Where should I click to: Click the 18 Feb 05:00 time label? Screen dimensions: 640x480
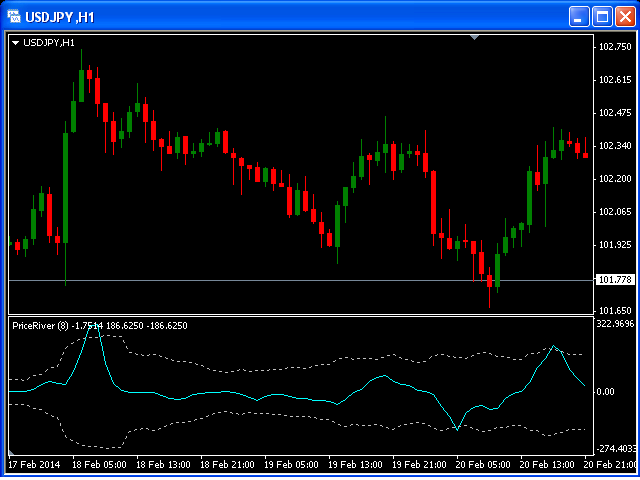[x=99, y=465]
